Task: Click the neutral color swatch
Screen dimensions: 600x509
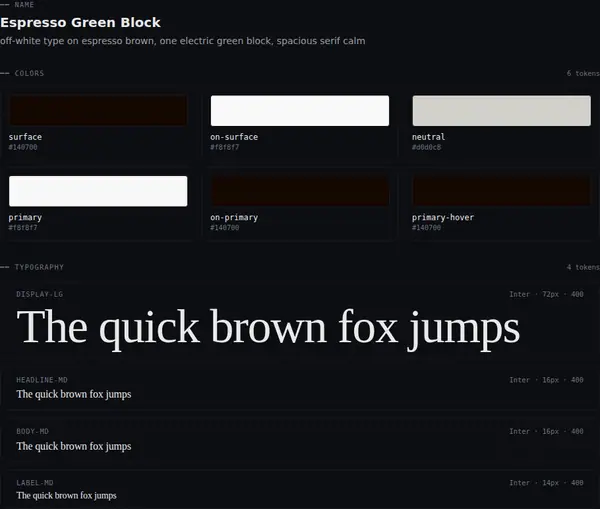Action: (x=501, y=111)
